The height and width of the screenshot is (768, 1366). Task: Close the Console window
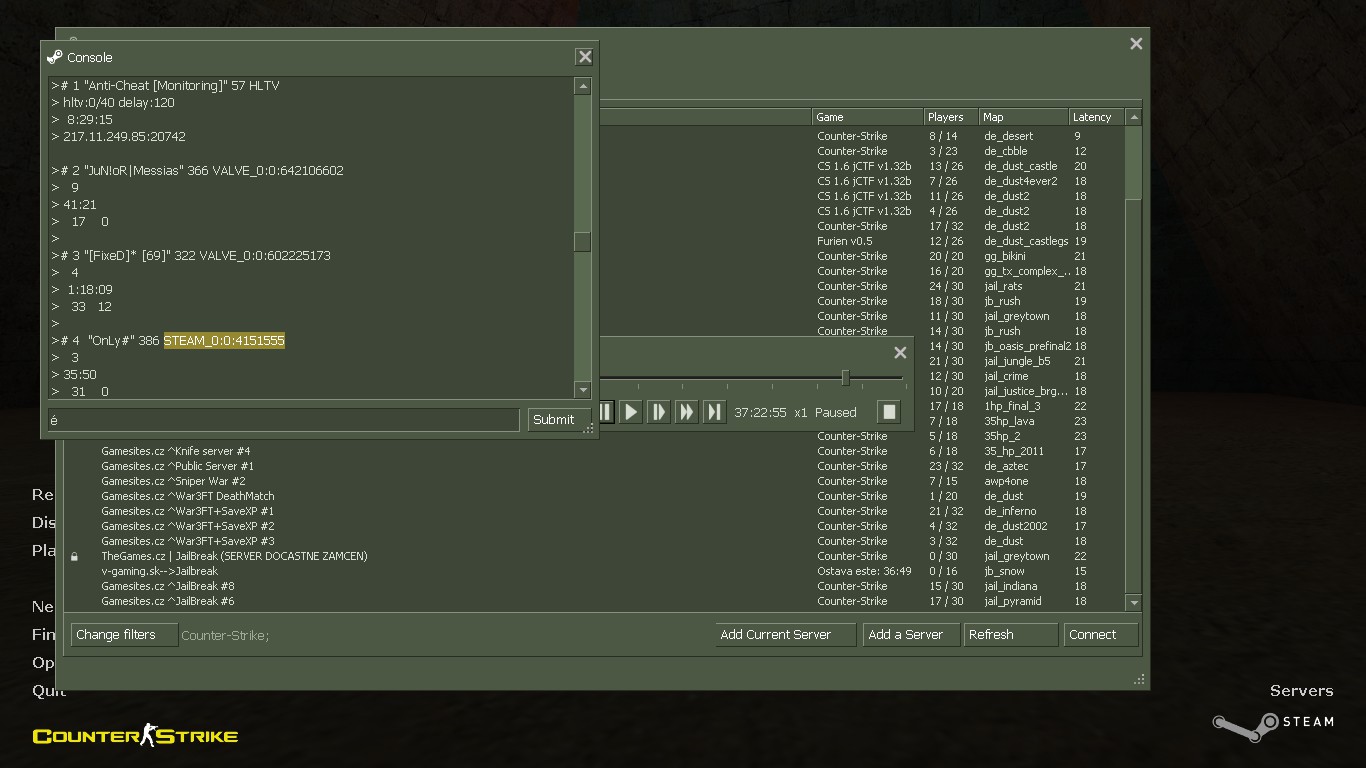point(585,57)
